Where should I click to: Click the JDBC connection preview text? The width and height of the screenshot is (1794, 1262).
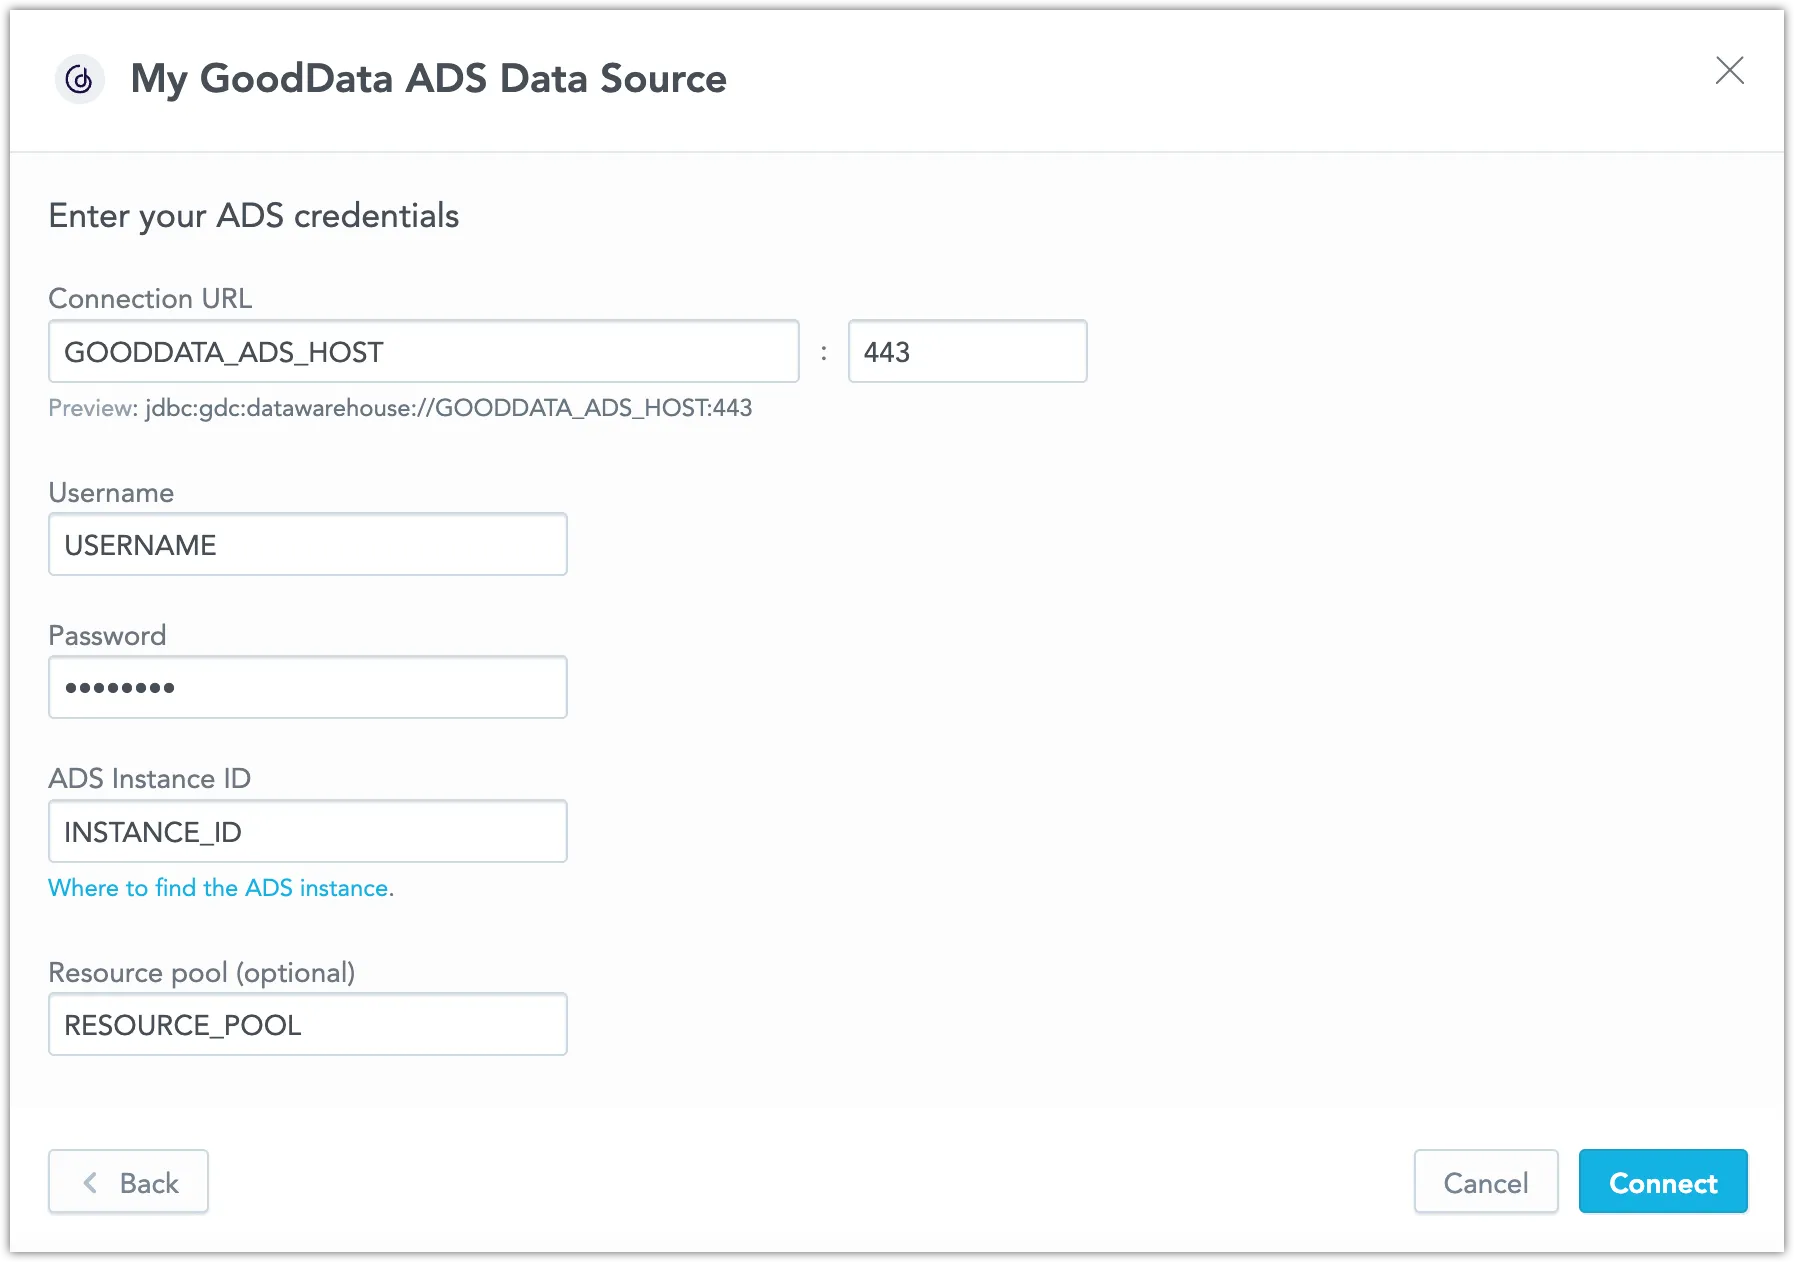pos(400,408)
